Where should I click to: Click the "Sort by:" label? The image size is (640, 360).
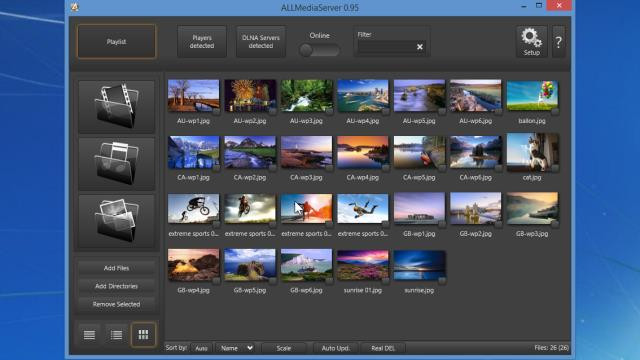(x=176, y=348)
